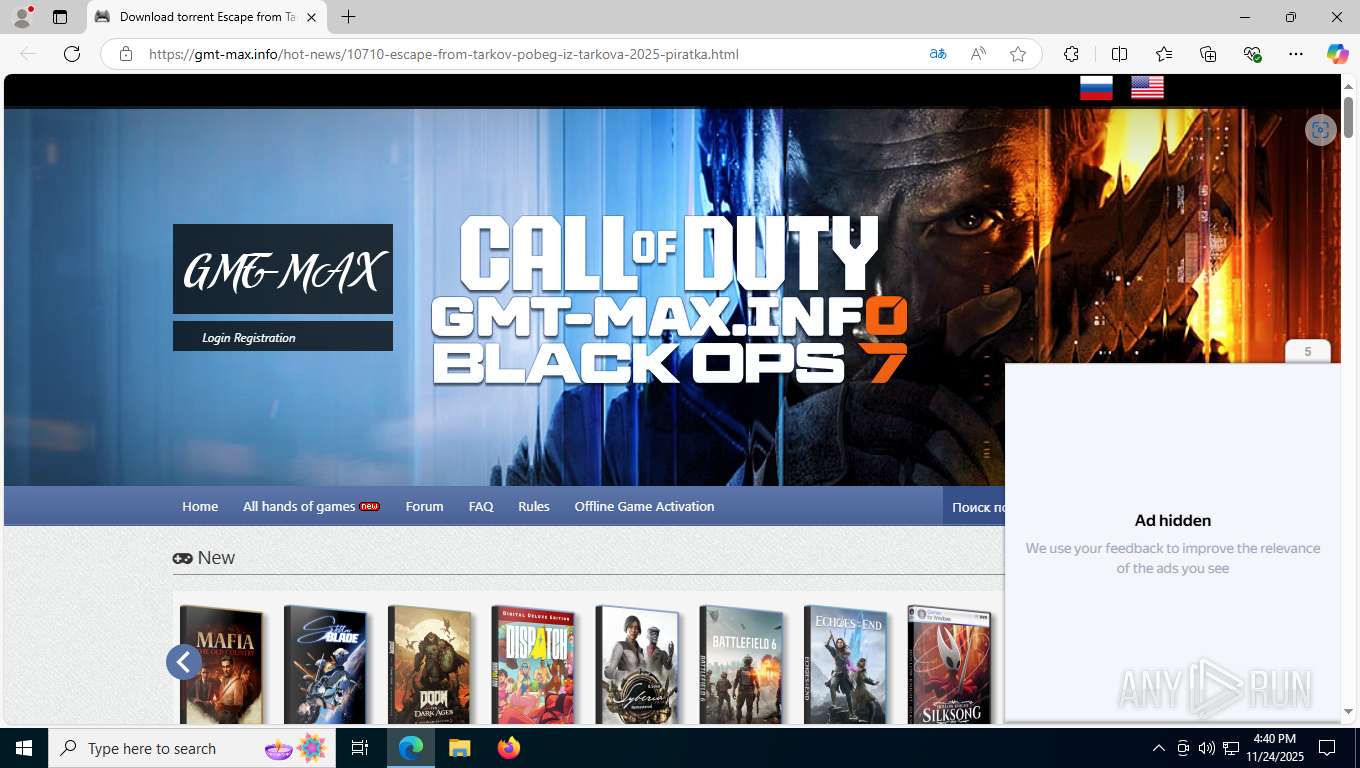Open Task View on taskbar
This screenshot has width=1360, height=768.
(x=360, y=748)
